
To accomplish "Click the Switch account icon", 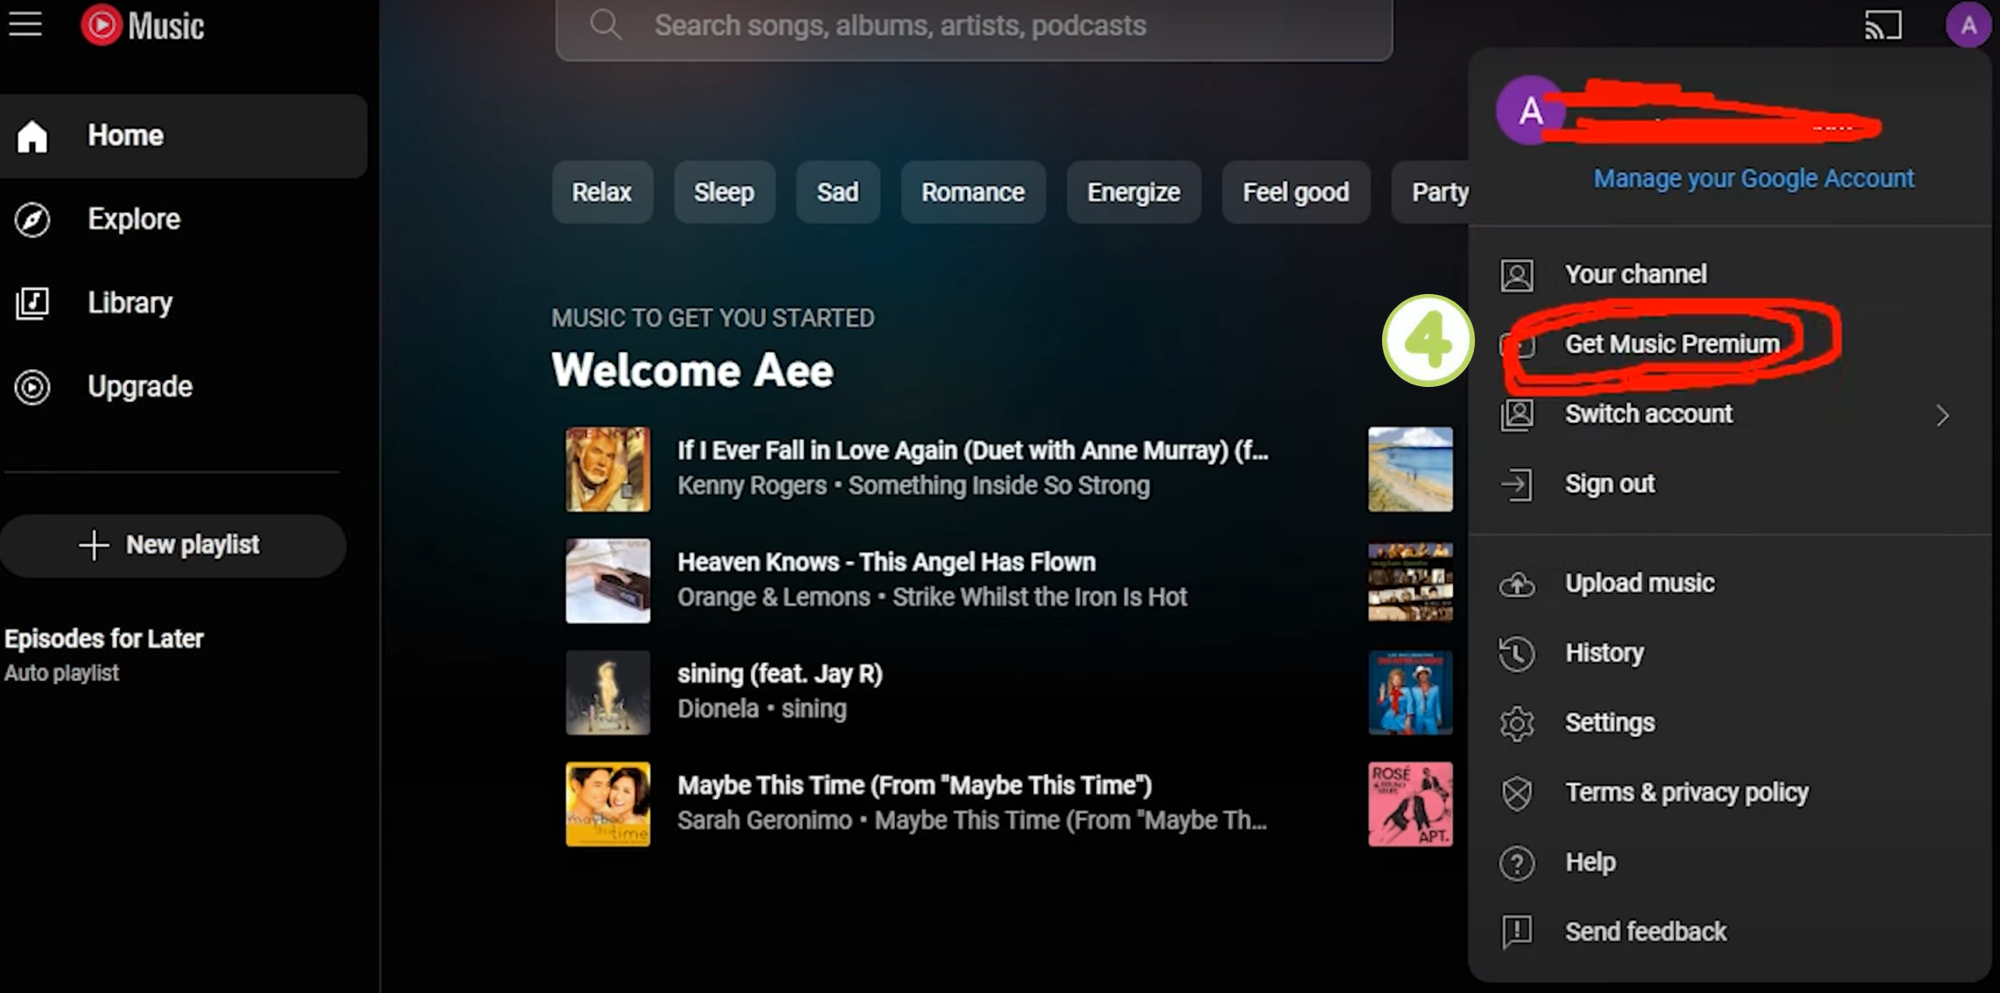I will (1517, 414).
